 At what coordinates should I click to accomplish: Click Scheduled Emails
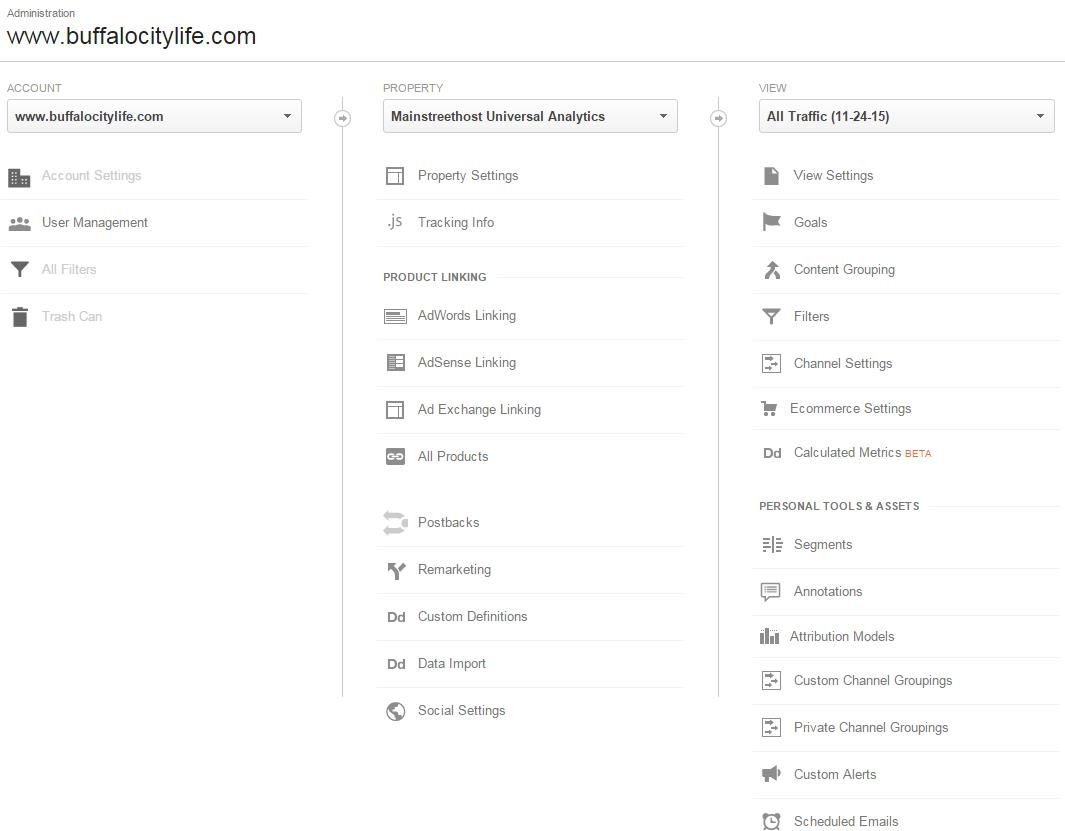[x=845, y=820]
